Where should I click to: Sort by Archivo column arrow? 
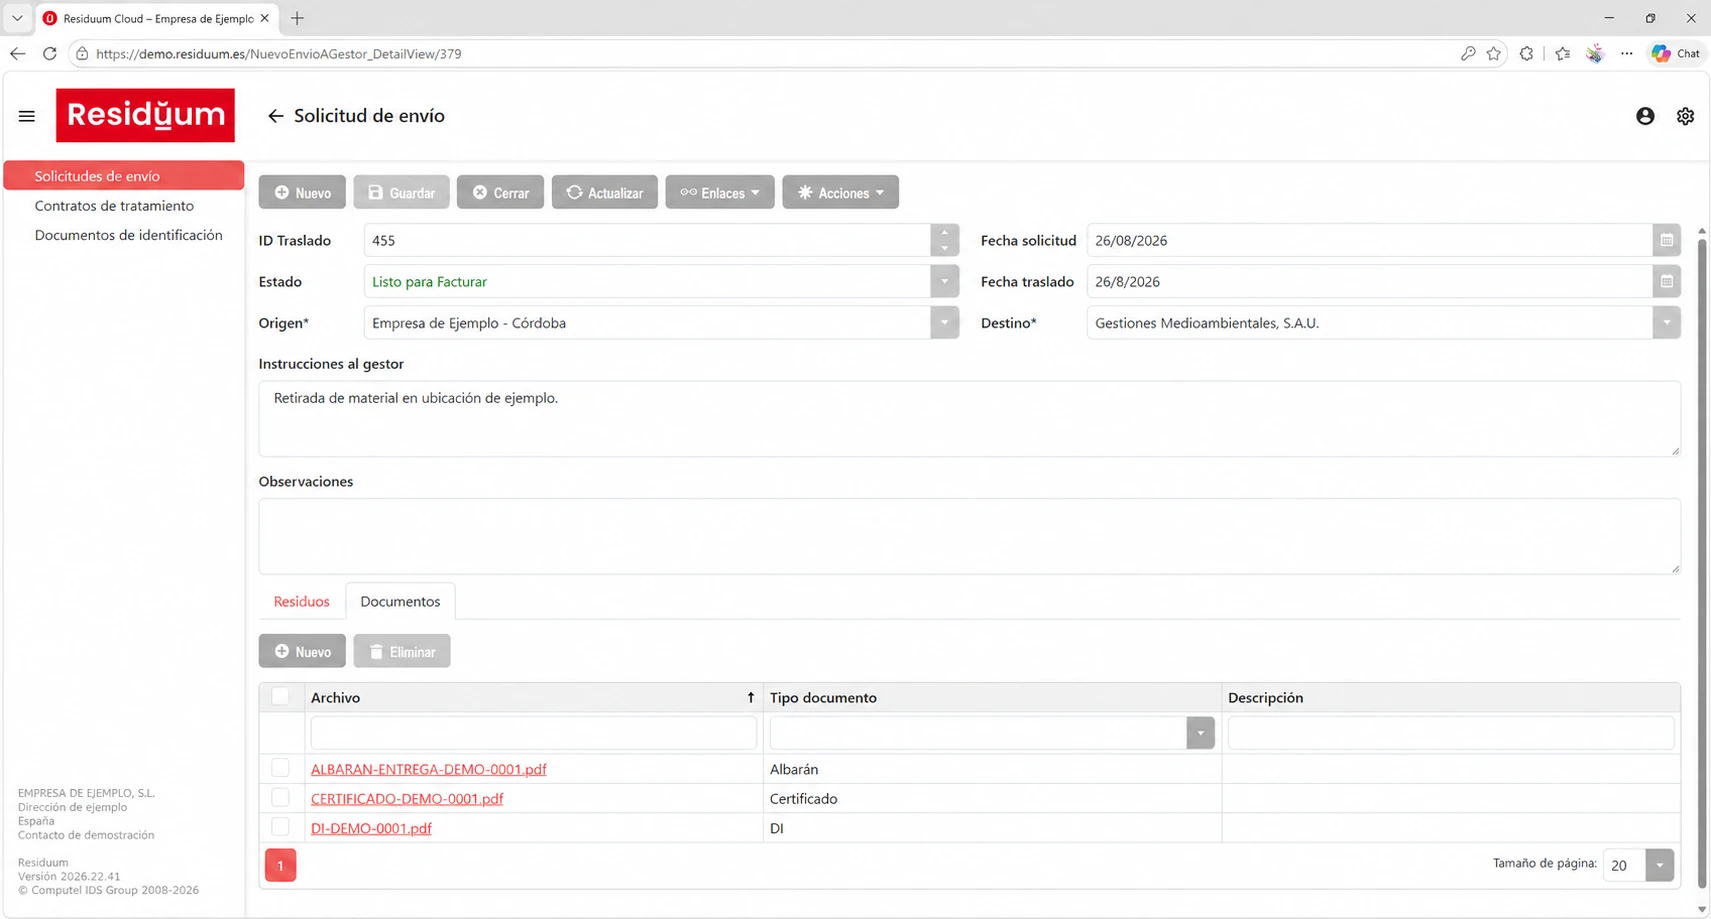750,698
